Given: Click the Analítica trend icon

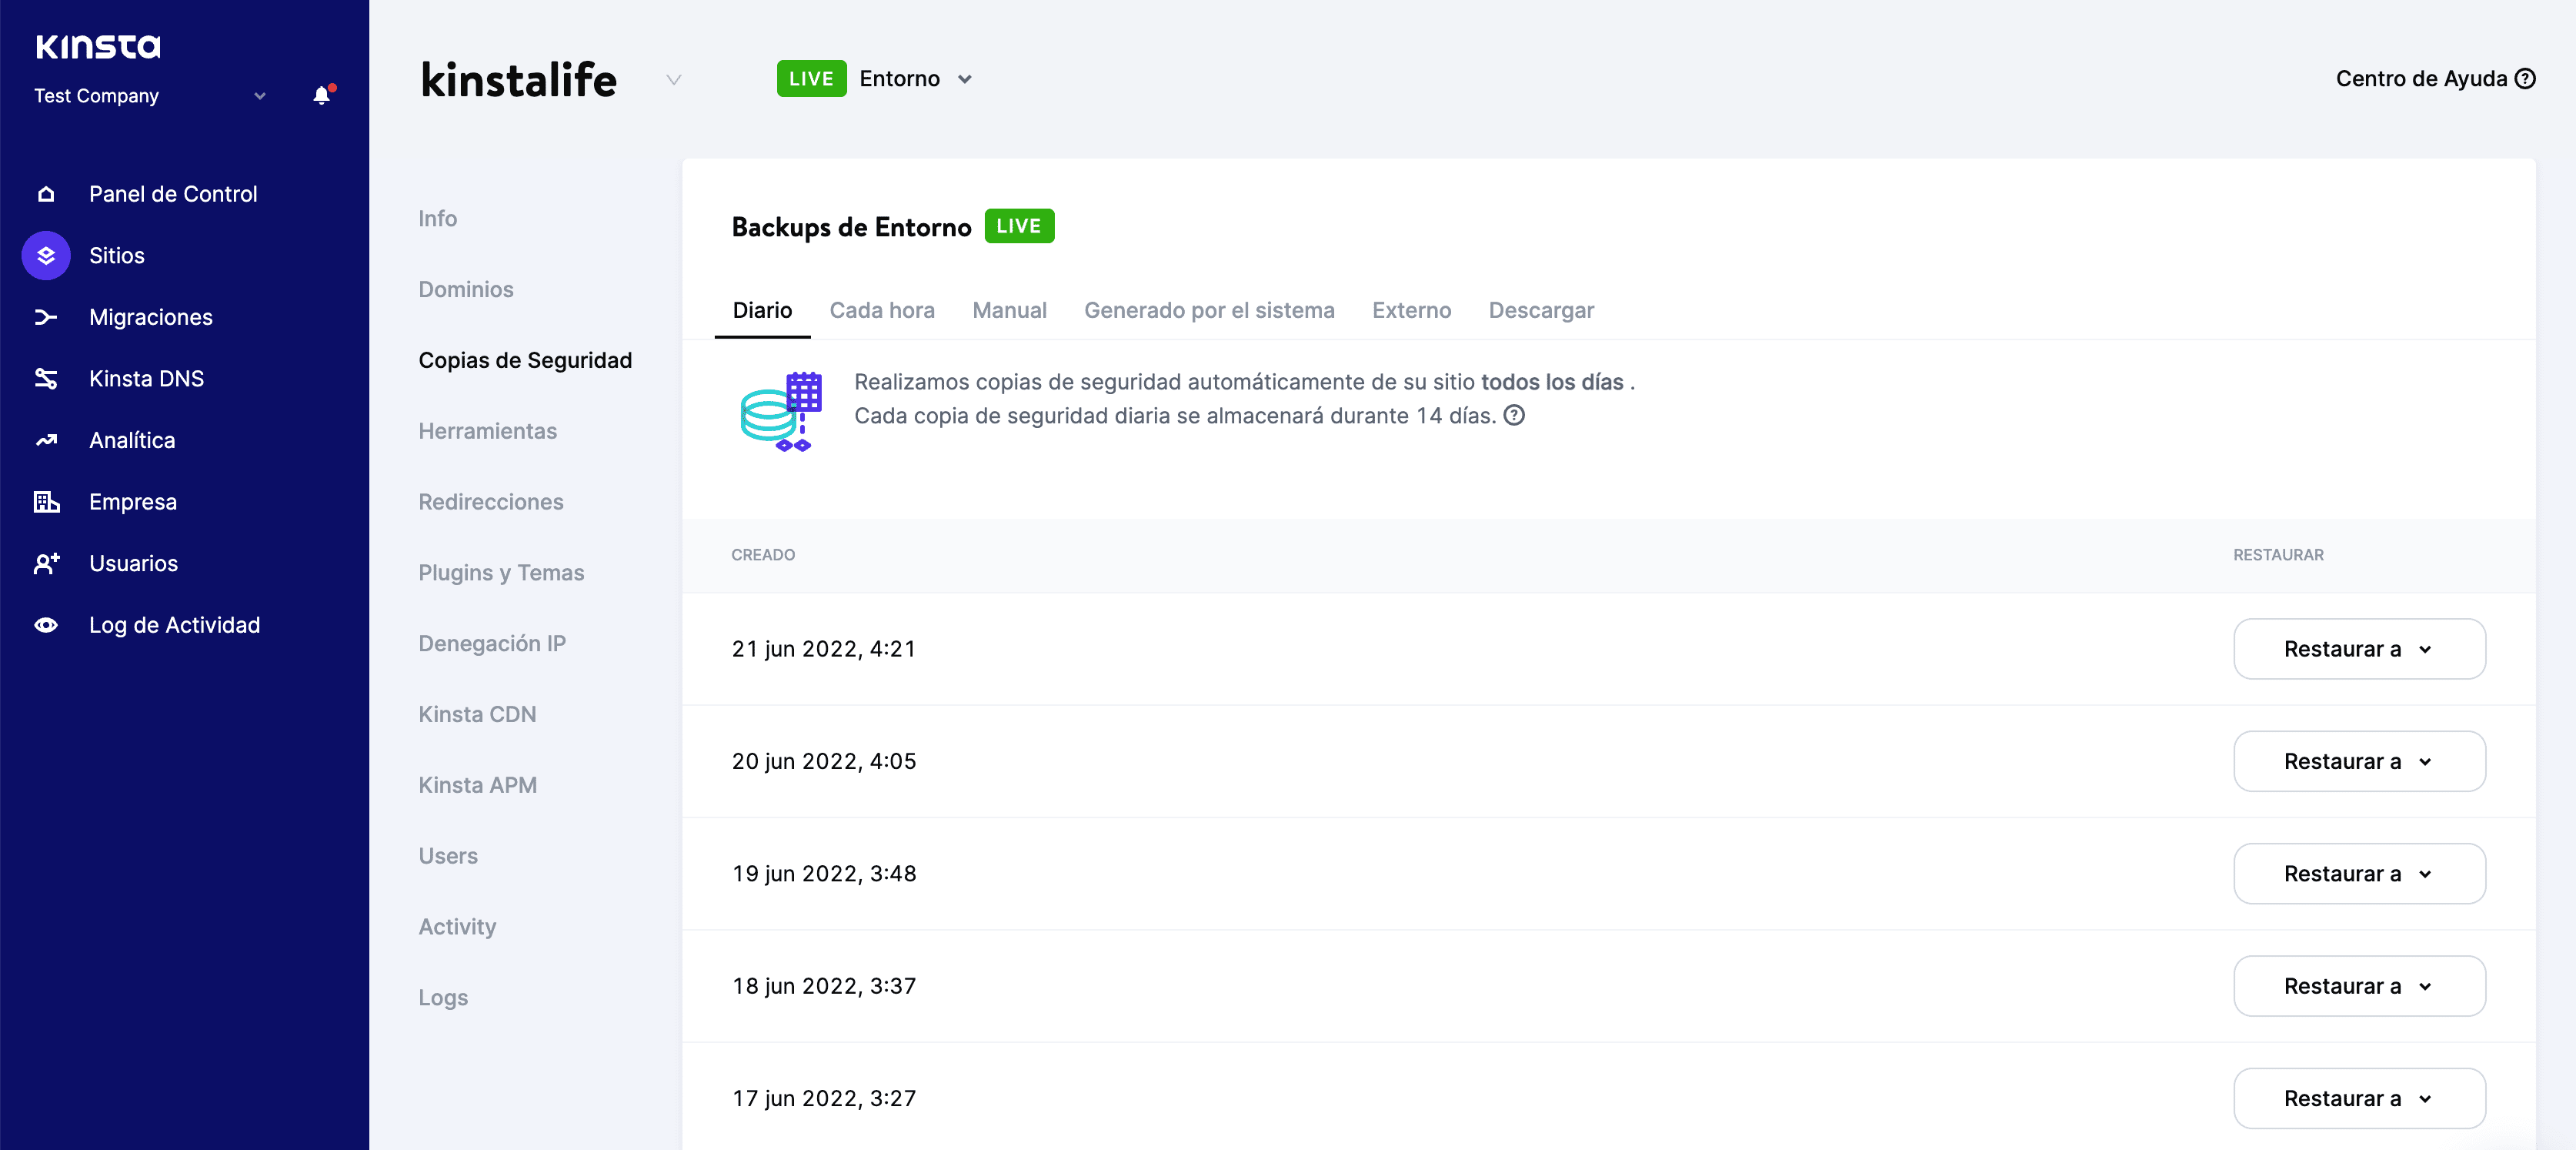Looking at the screenshot, I should (46, 440).
